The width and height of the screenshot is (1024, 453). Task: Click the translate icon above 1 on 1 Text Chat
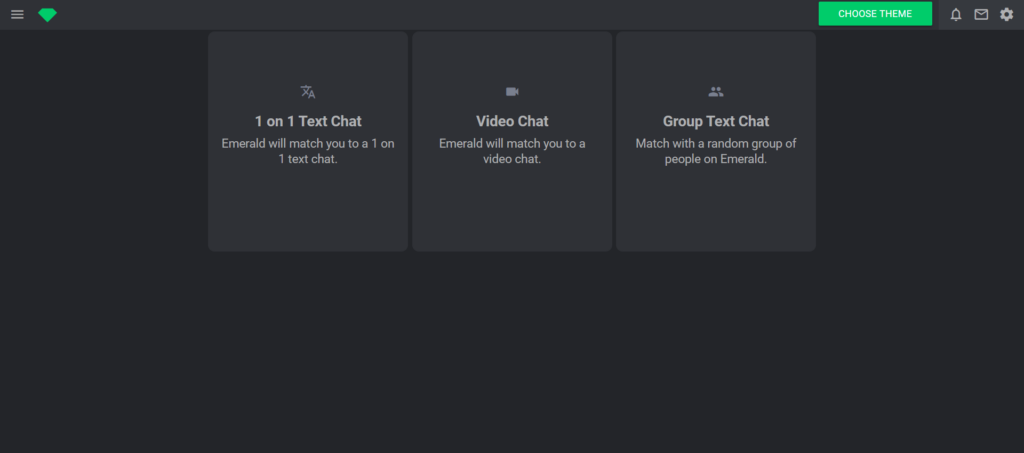[x=308, y=92]
